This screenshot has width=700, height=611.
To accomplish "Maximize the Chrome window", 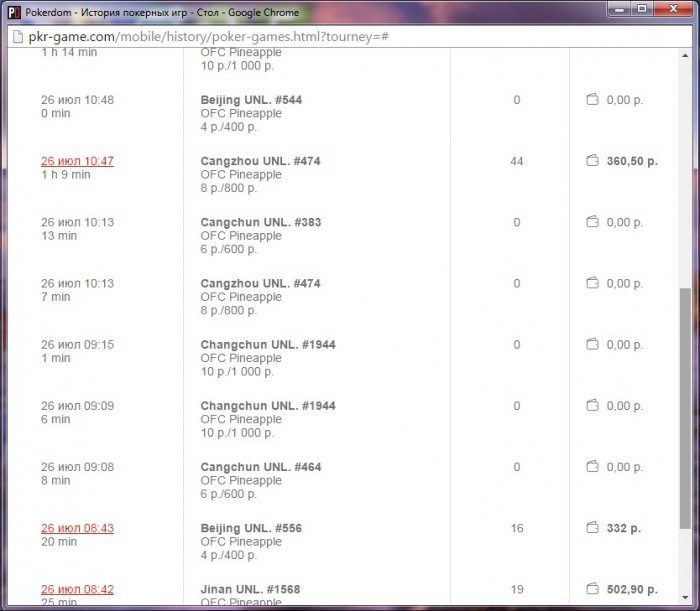I will click(x=642, y=9).
